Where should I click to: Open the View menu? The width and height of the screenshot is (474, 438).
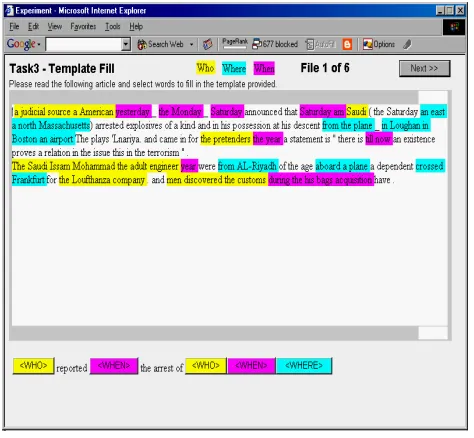[55, 26]
